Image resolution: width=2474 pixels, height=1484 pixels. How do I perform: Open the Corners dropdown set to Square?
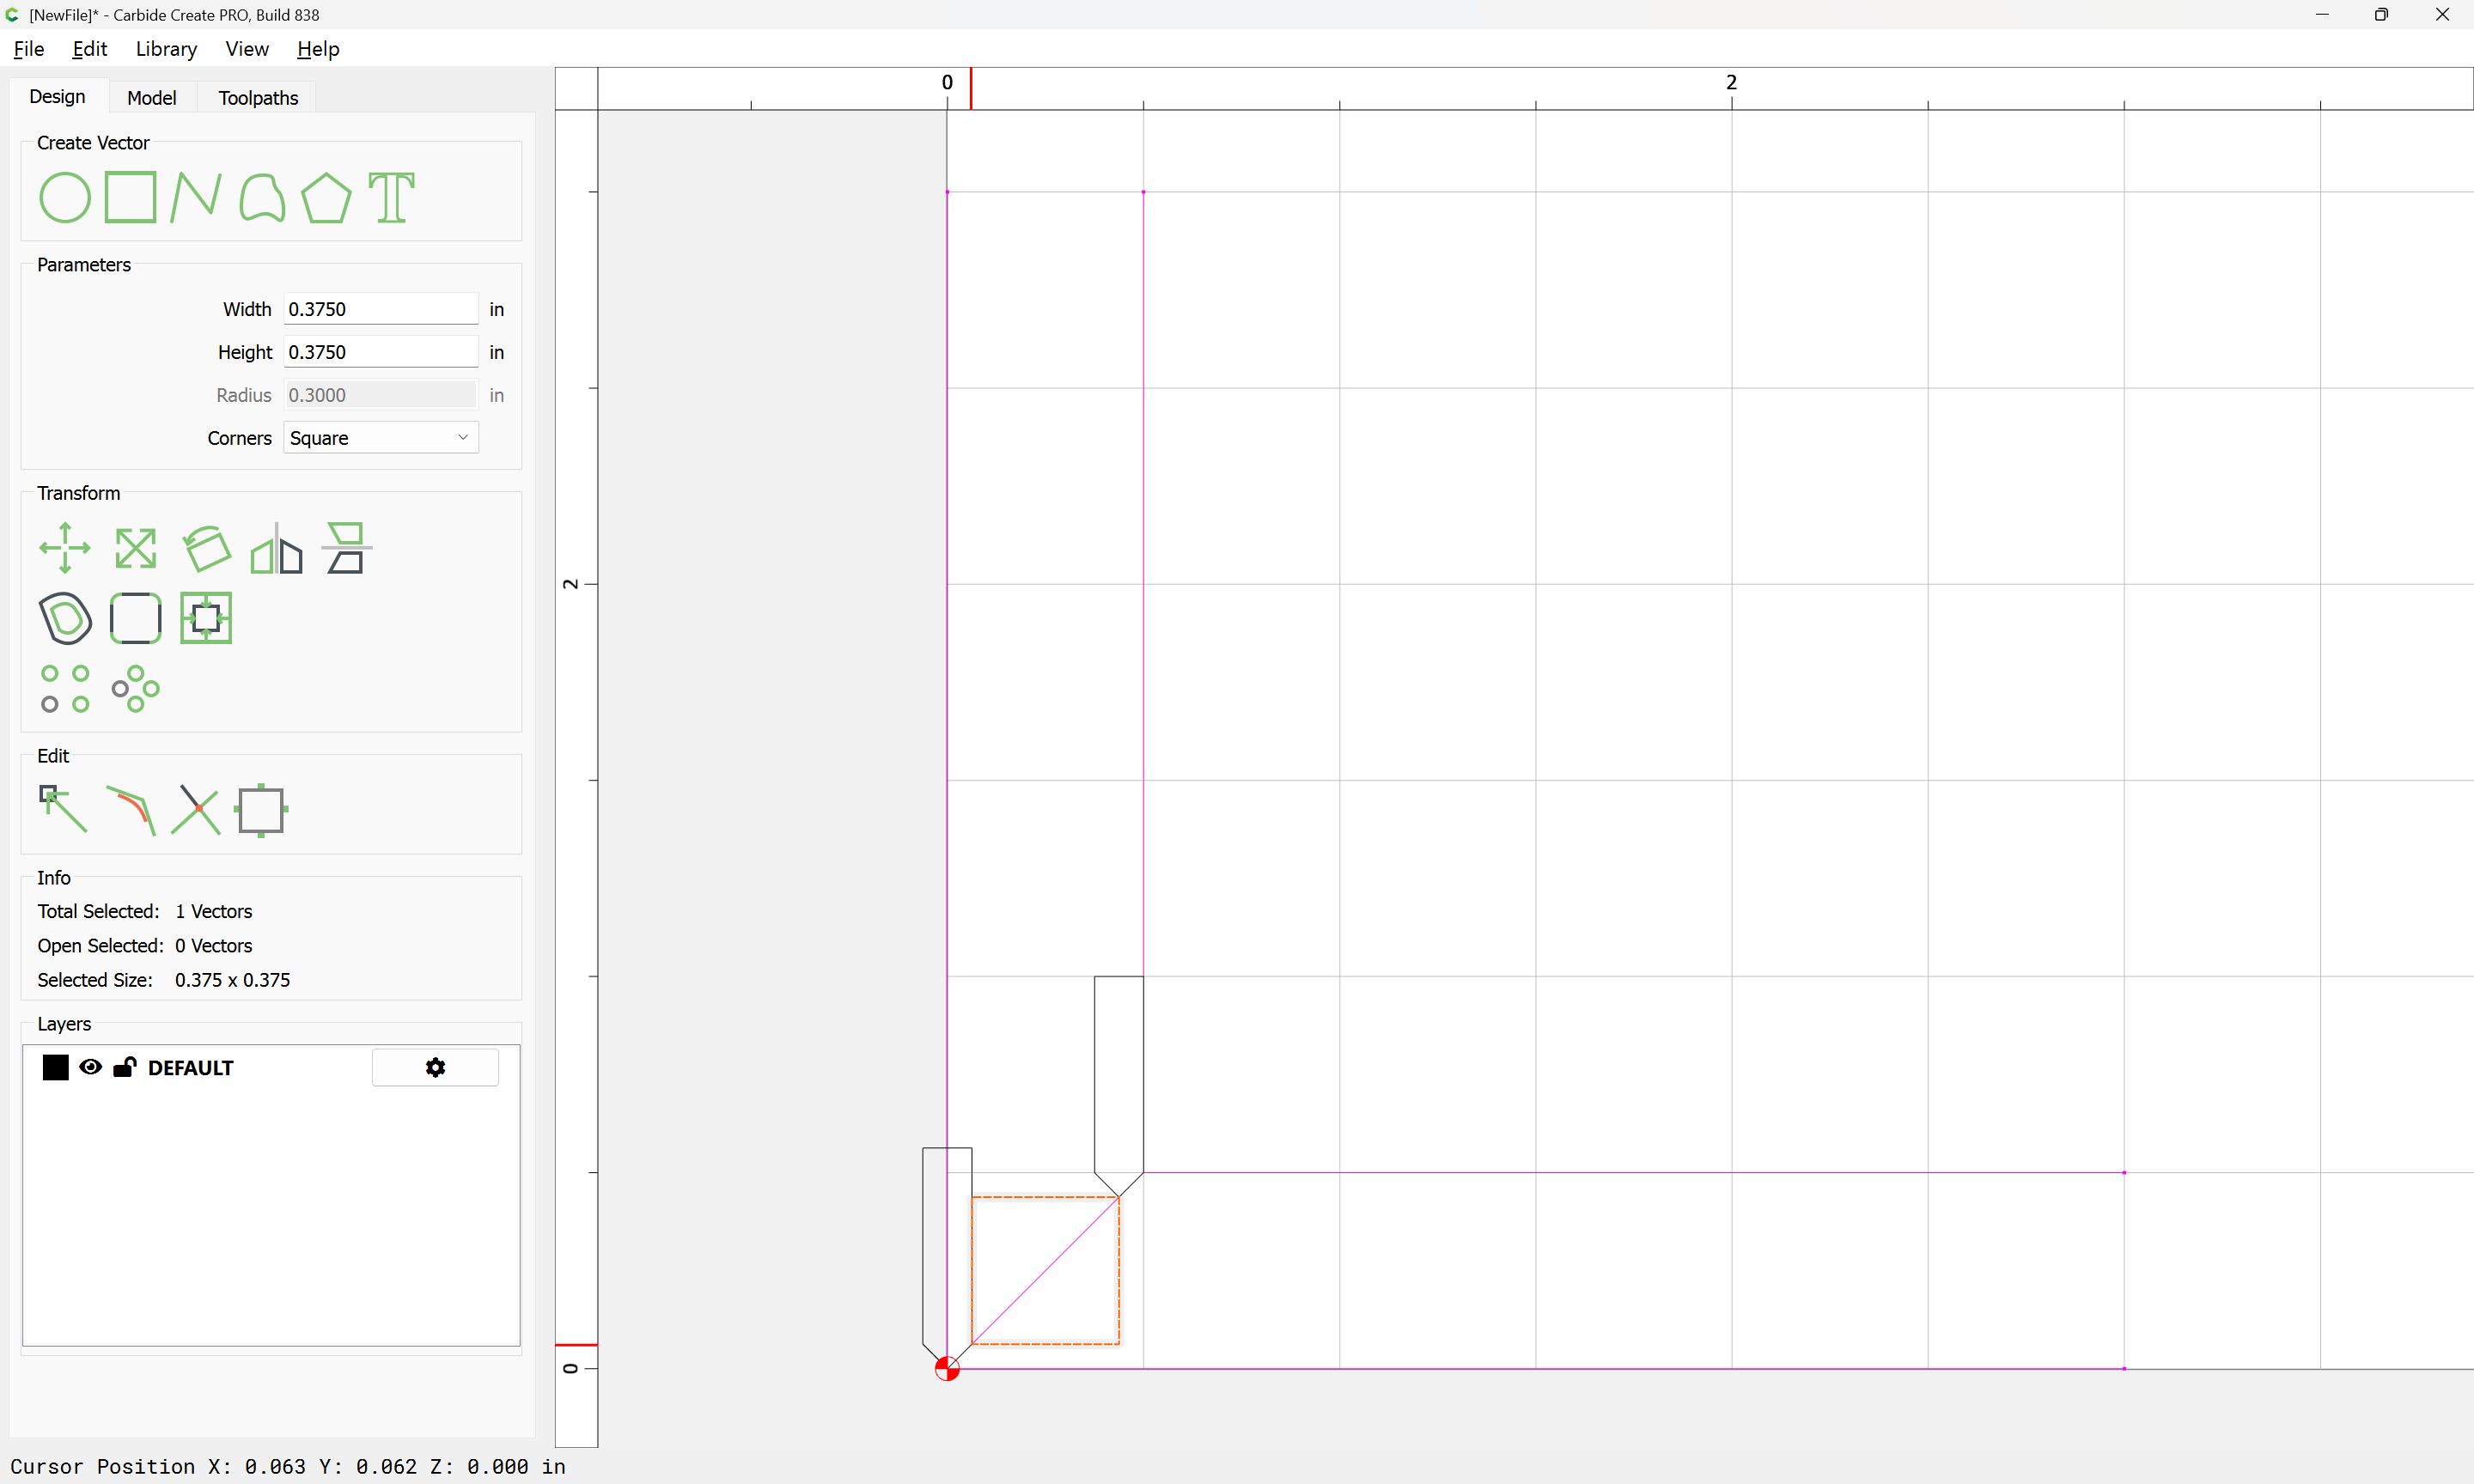[x=380, y=438]
